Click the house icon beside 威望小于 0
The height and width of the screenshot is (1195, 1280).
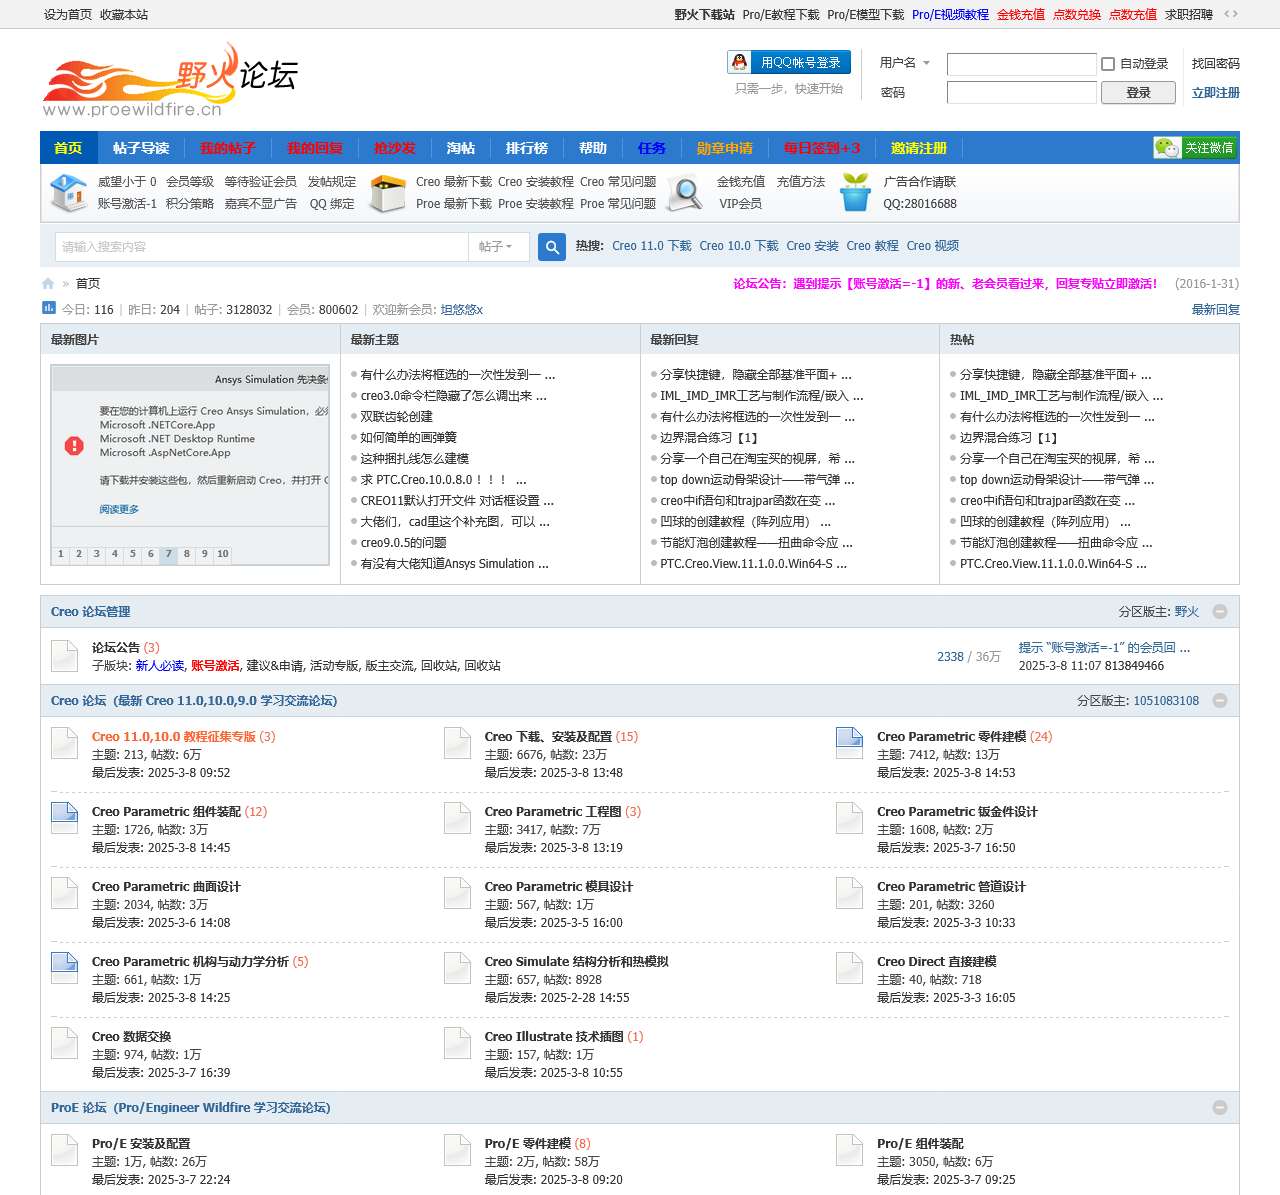[x=69, y=192]
